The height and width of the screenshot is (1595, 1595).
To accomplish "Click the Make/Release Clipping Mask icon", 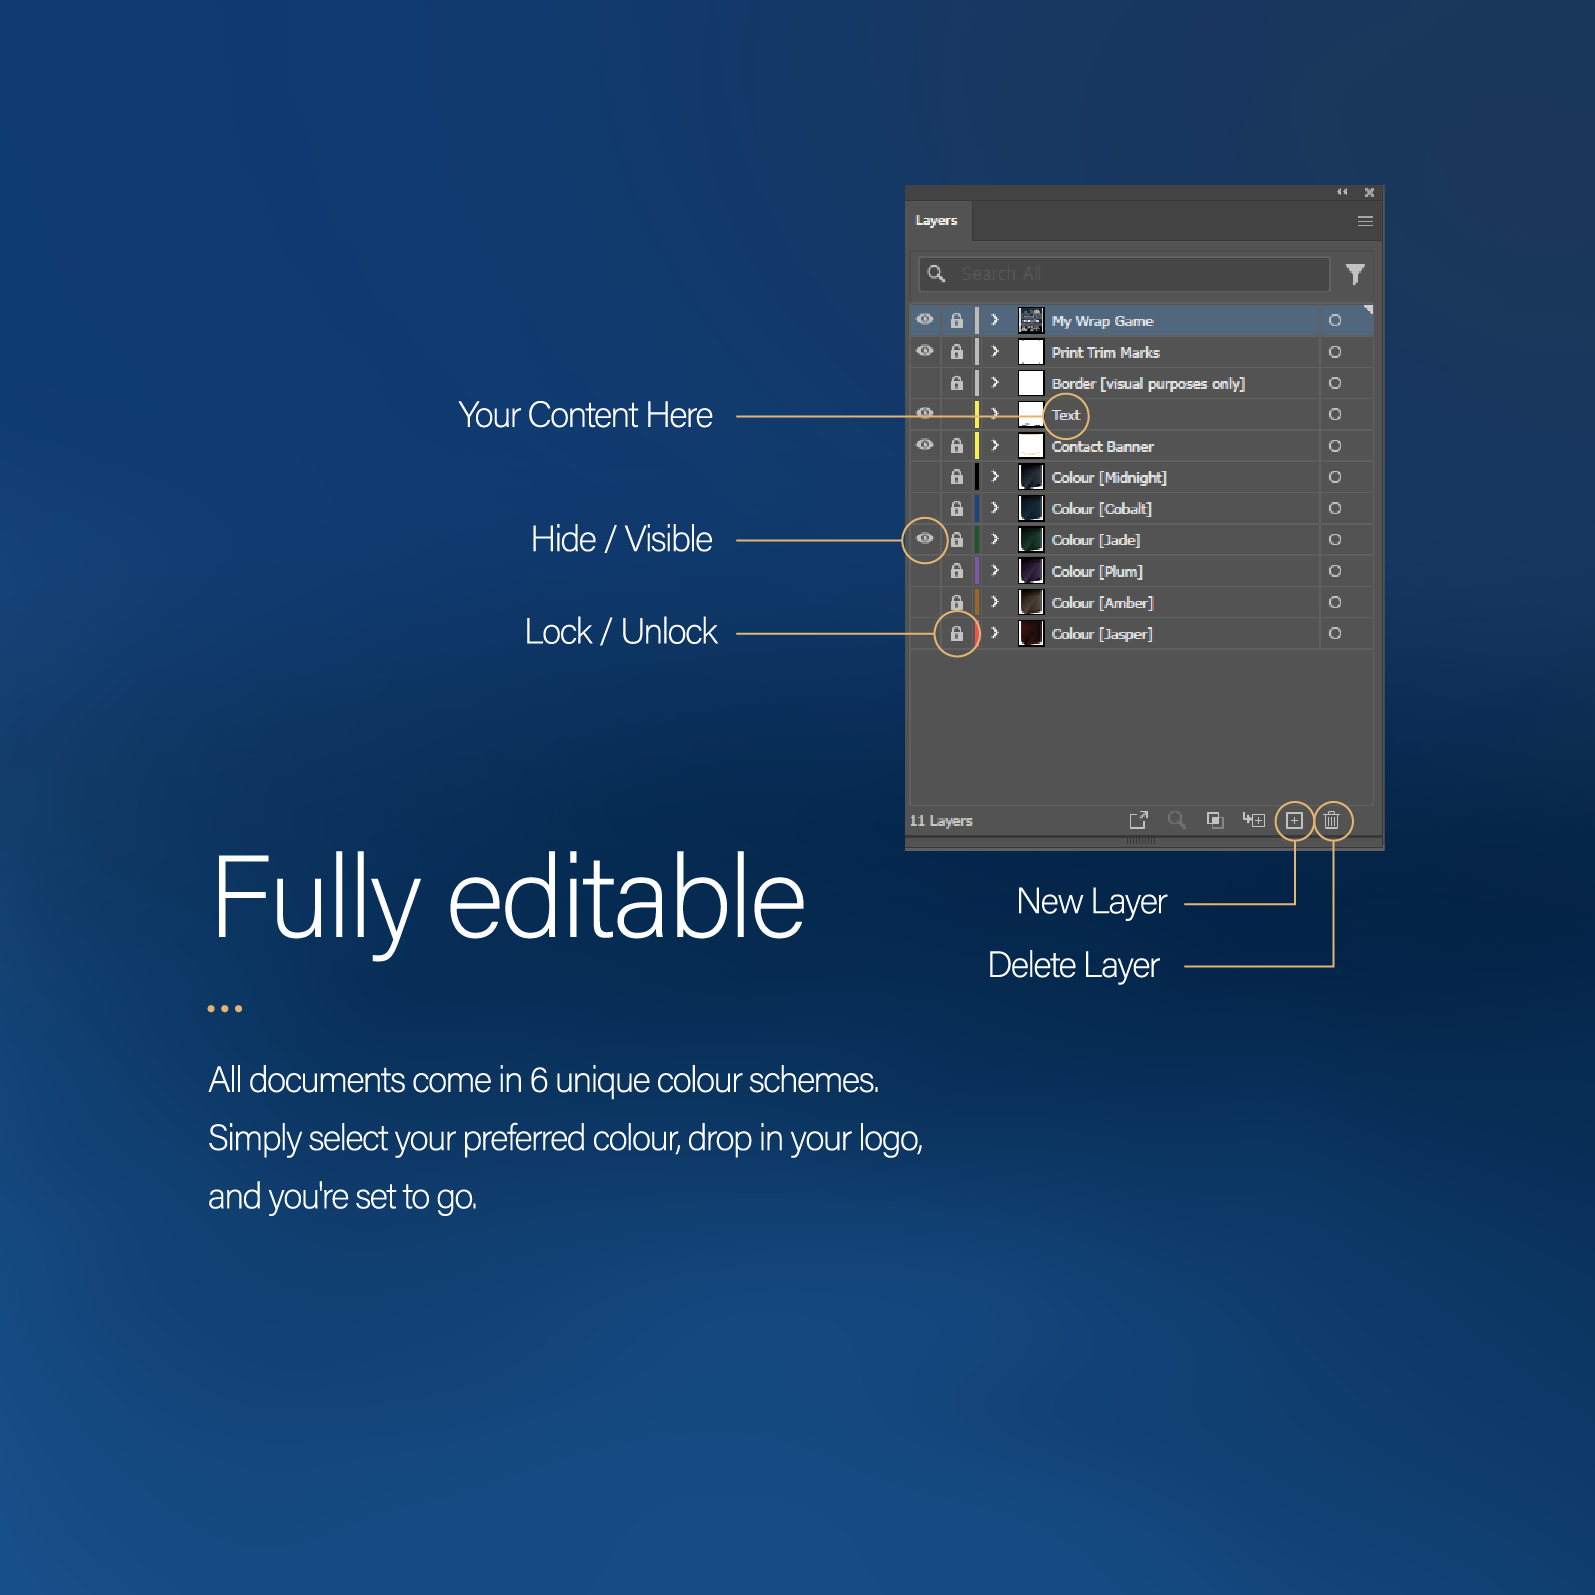I will pos(1215,821).
